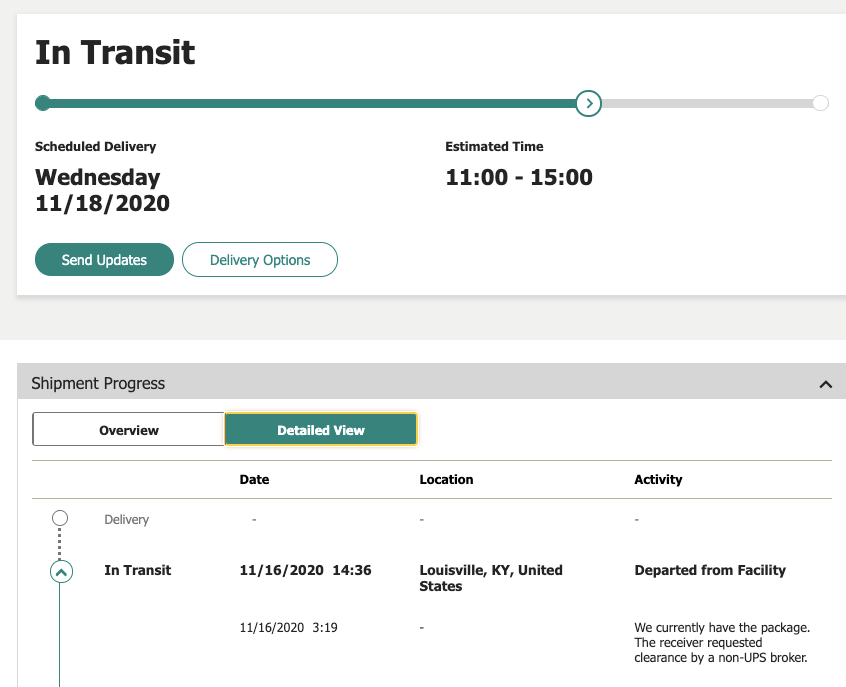This screenshot has height=687, width=846.
Task: Click the Delivery step circle in timeline
Action: coord(60,518)
